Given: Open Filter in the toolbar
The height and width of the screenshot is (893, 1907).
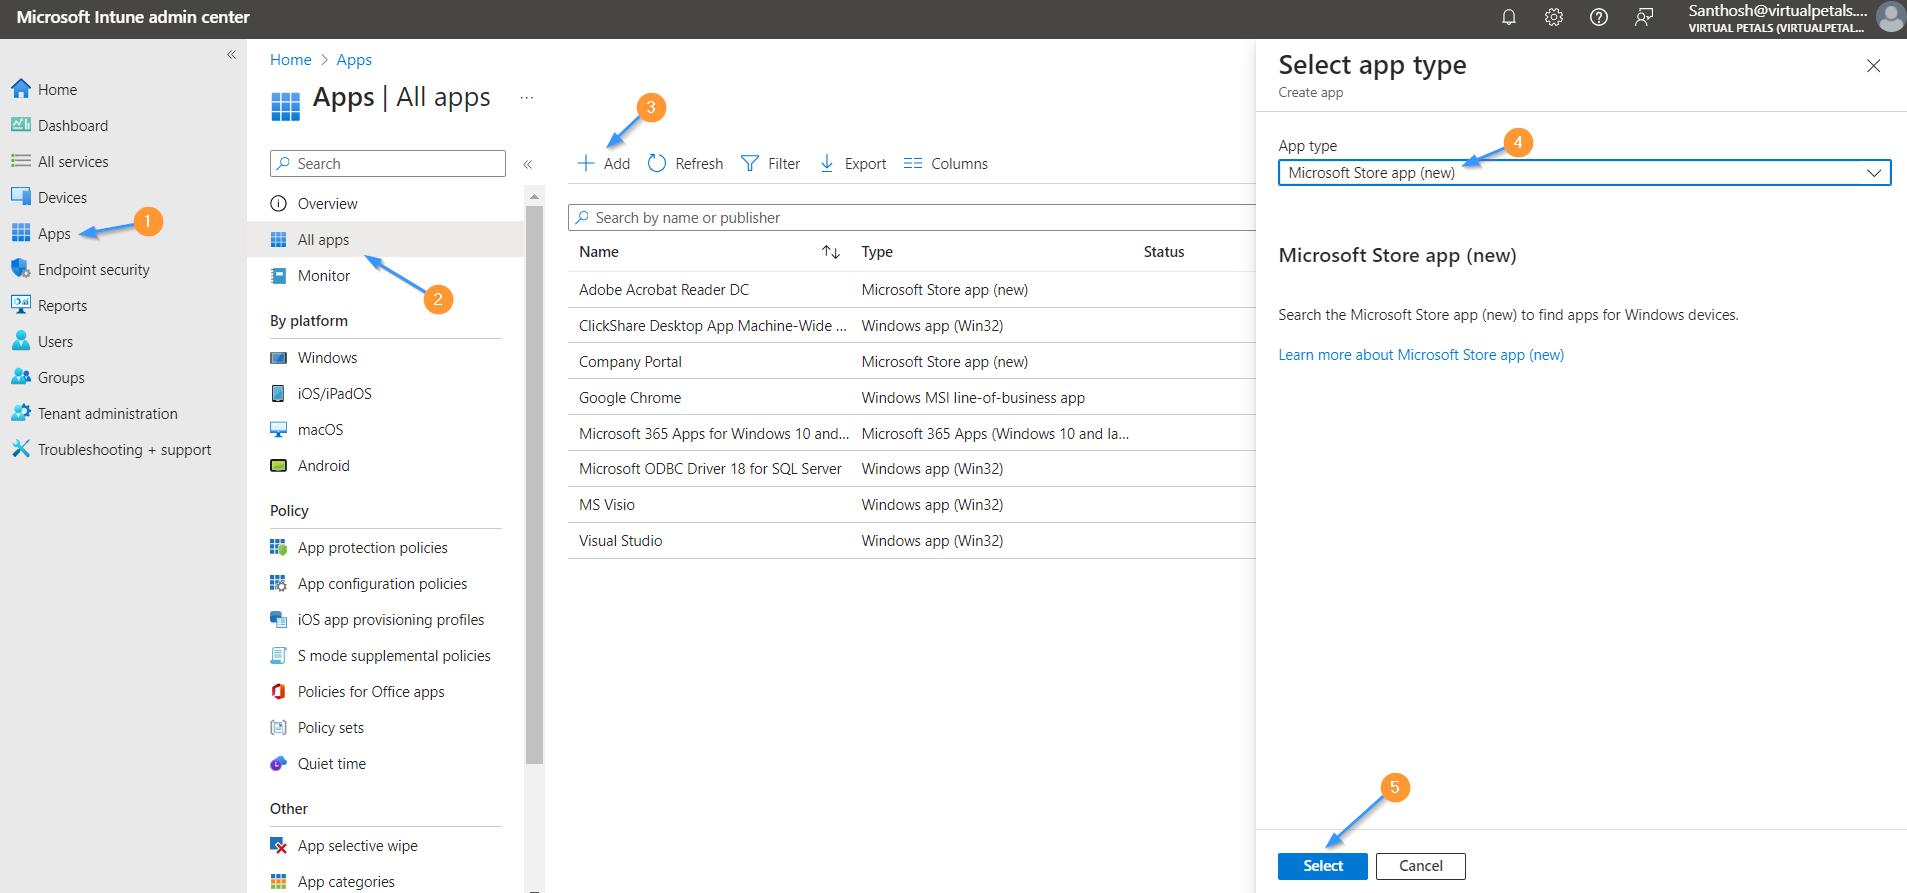Looking at the screenshot, I should click(x=770, y=164).
